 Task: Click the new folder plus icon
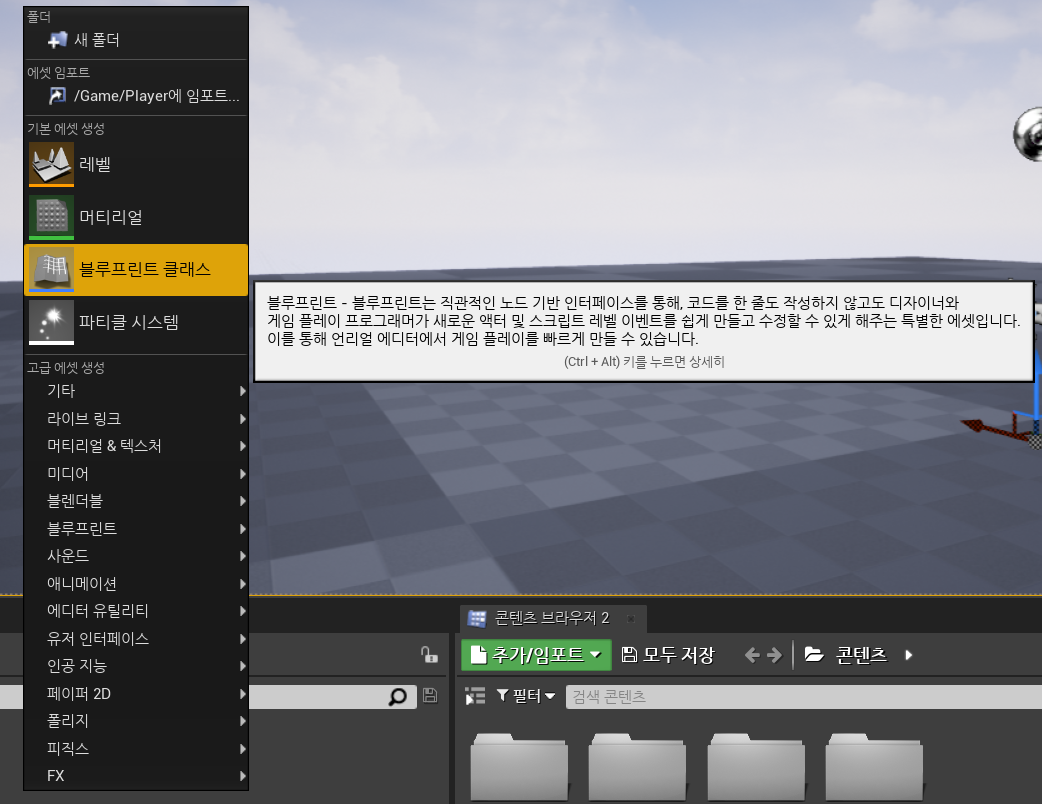click(x=57, y=40)
